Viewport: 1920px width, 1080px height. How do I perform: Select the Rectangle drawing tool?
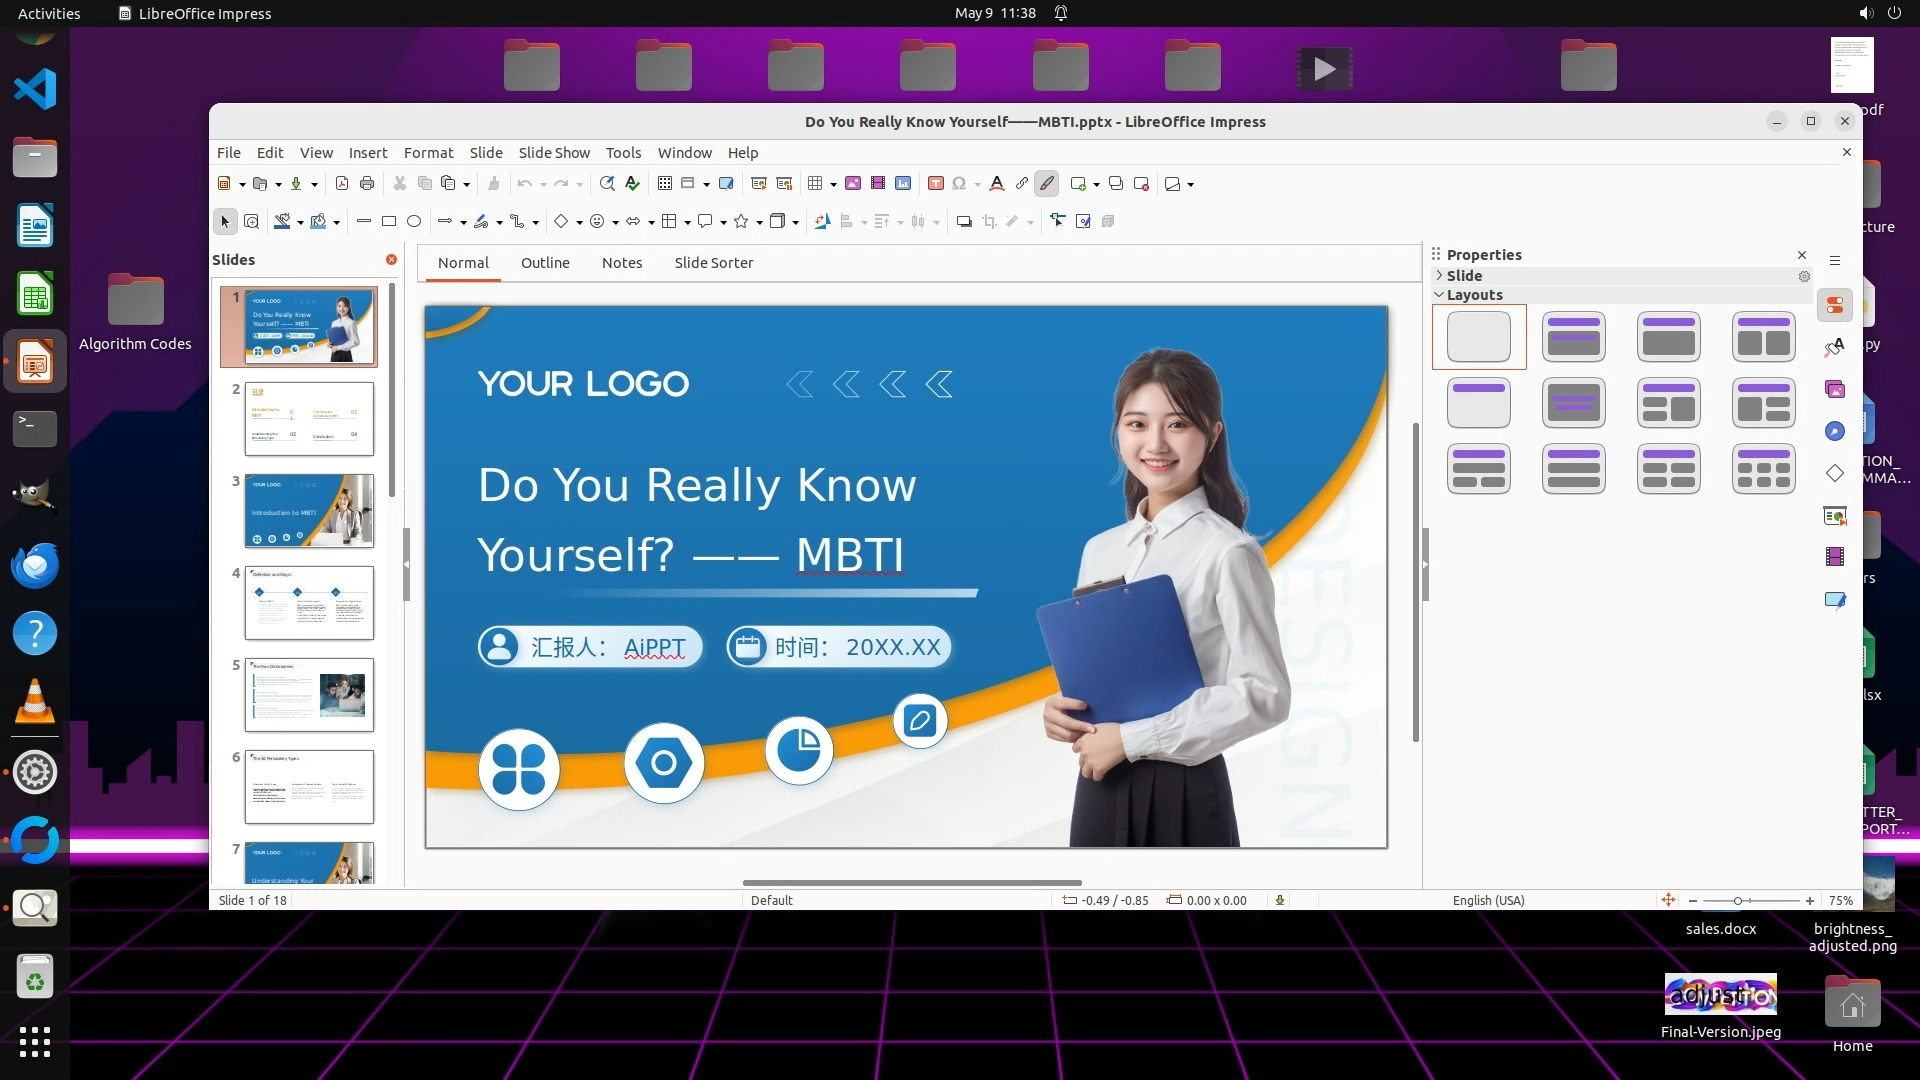(389, 221)
